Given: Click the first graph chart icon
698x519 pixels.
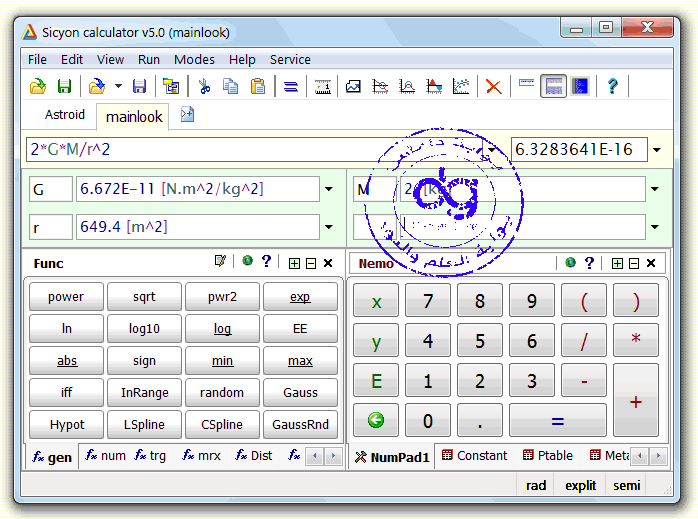Looking at the screenshot, I should 353,86.
